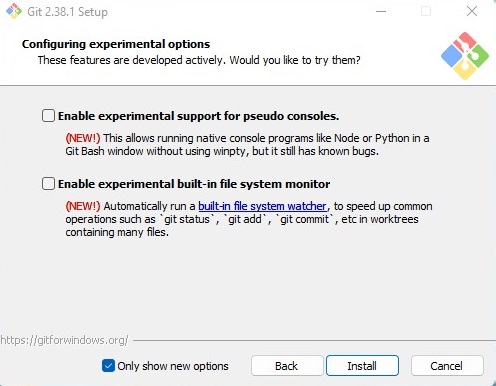
Task: Open the built-in file system watcher link
Action: pyautogui.click(x=262, y=206)
